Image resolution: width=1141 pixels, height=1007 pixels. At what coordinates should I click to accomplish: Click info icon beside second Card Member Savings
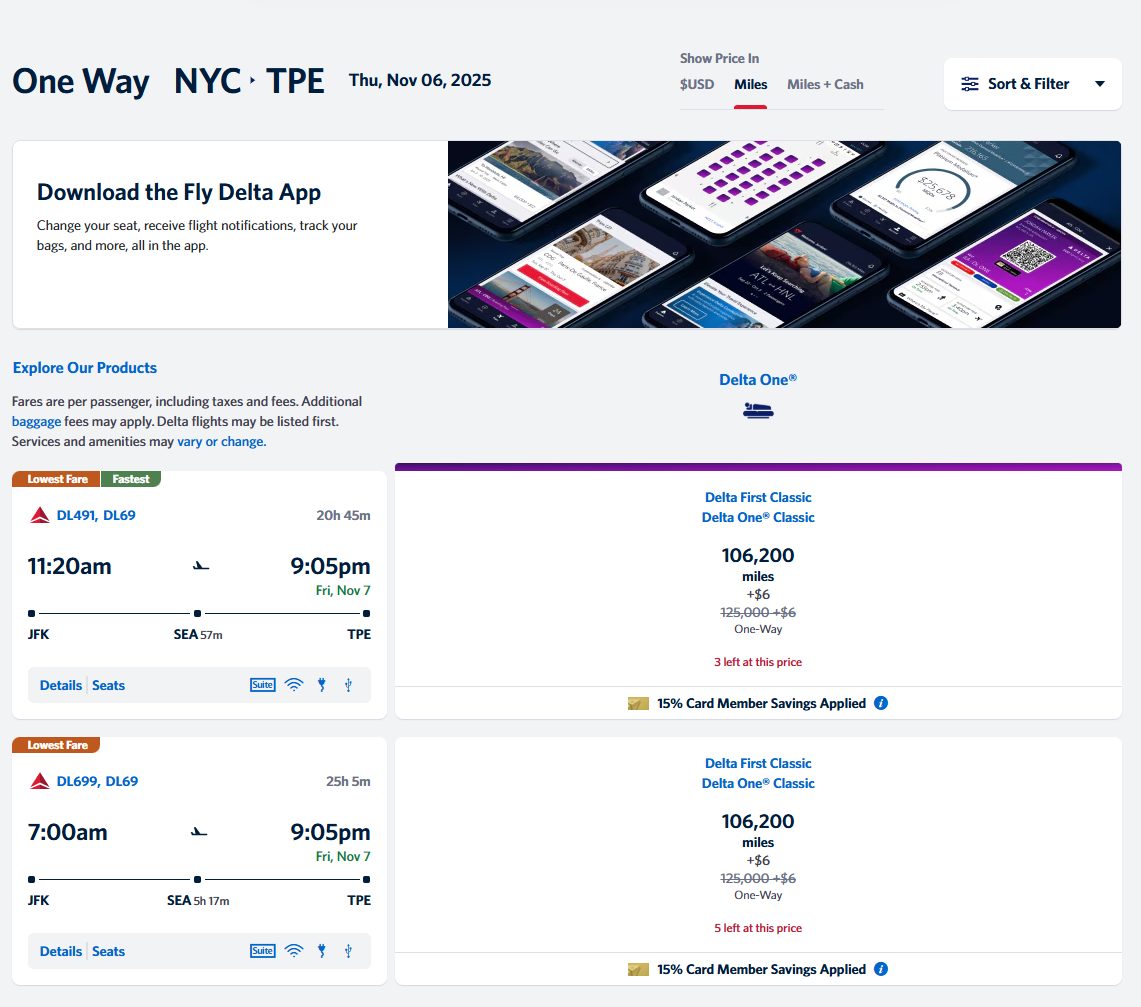point(881,969)
